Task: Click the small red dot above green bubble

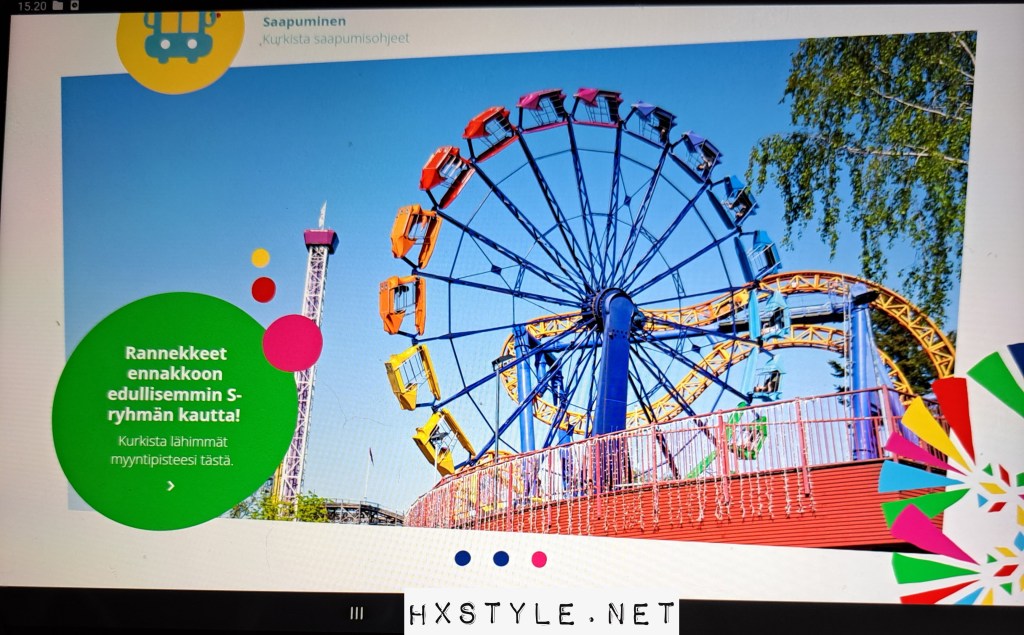Action: (263, 290)
